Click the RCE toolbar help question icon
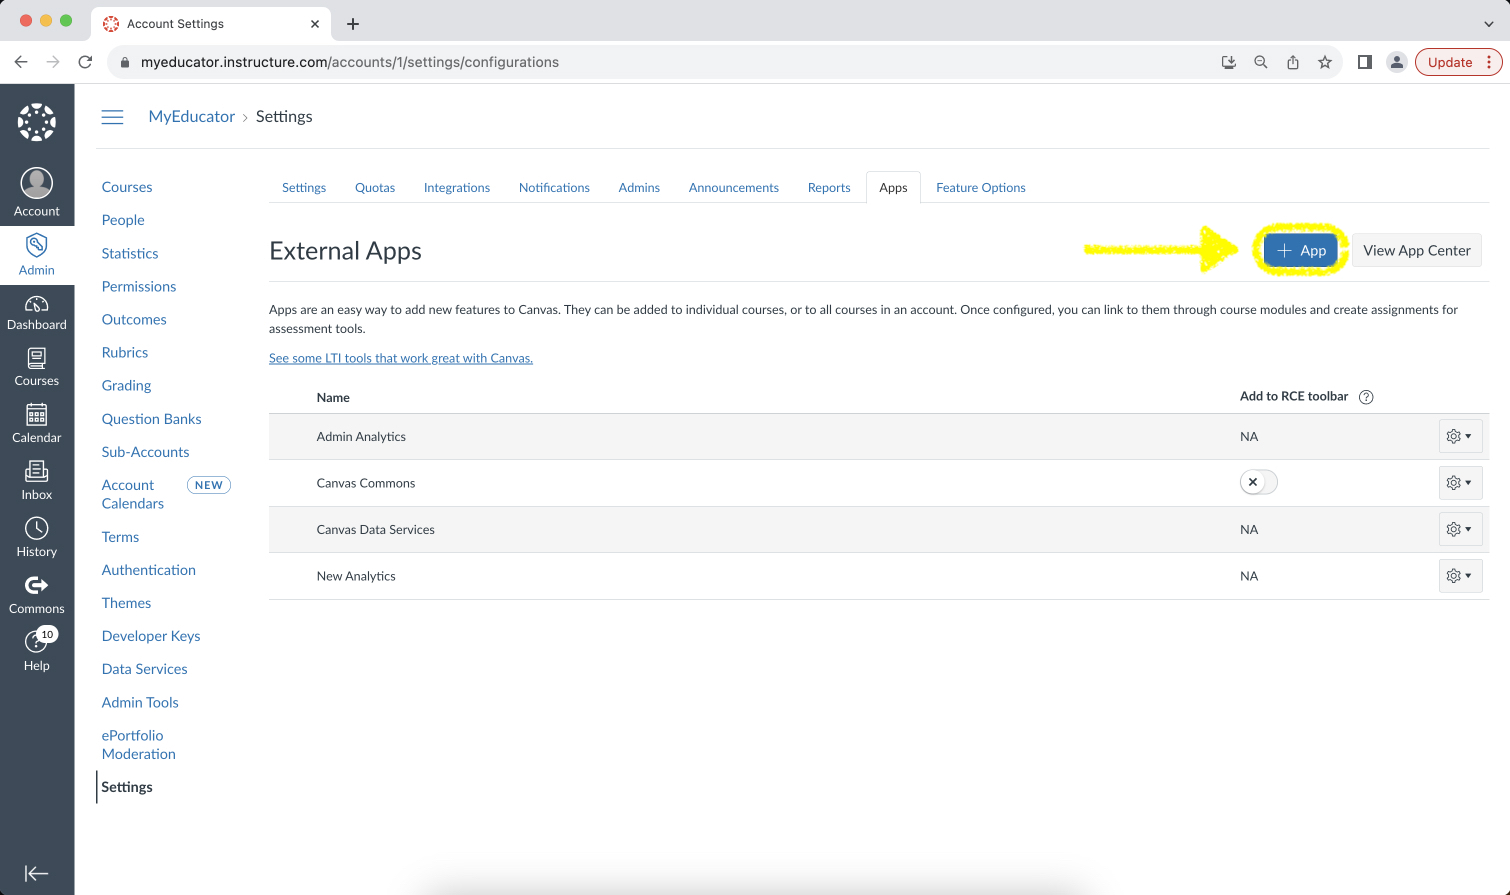The height and width of the screenshot is (895, 1510). [1366, 397]
